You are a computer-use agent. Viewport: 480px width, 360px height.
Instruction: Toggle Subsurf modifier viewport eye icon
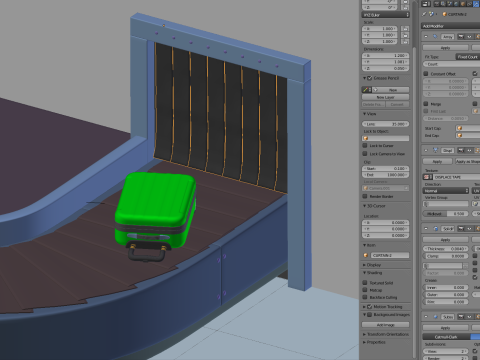tap(469, 317)
